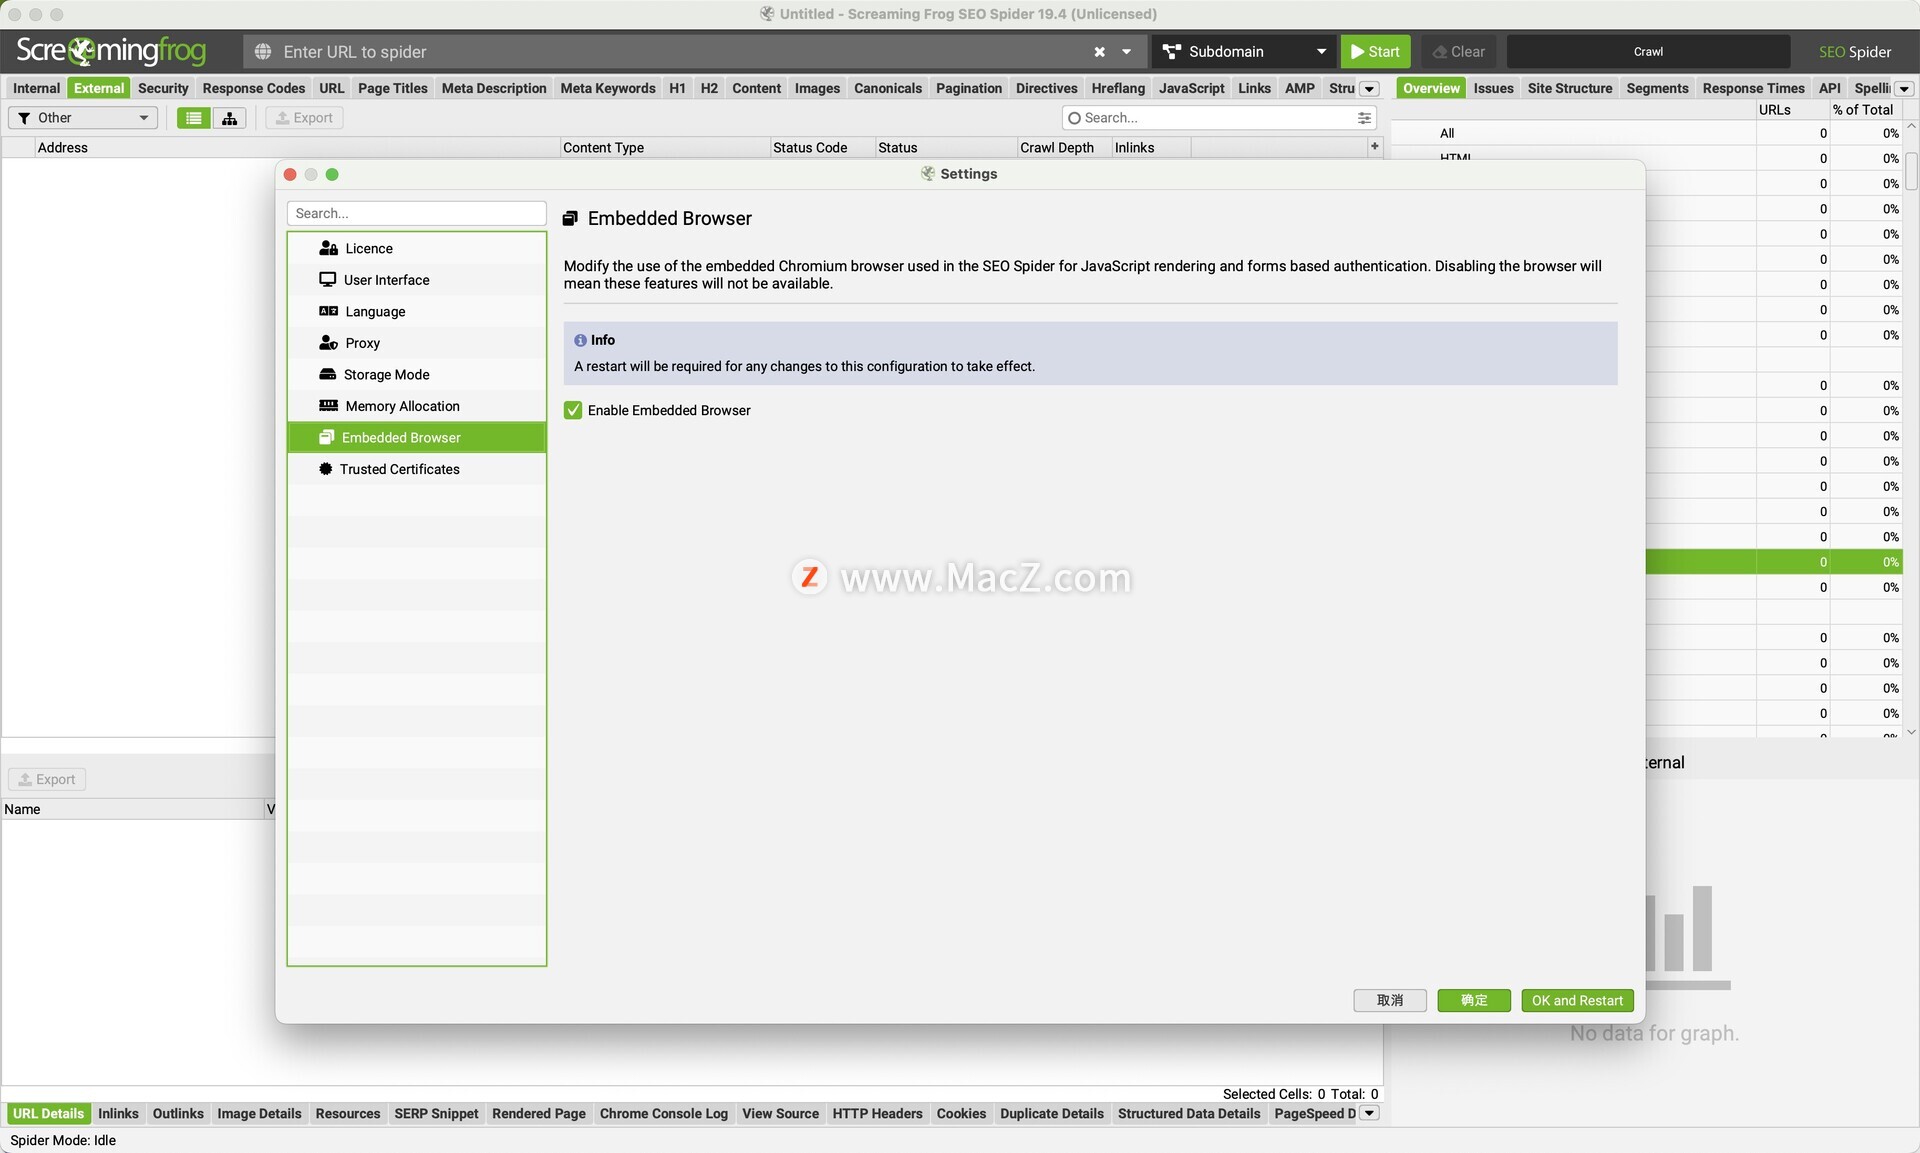Open the Page Titles tab
Image resolution: width=1920 pixels, height=1153 pixels.
(x=392, y=88)
